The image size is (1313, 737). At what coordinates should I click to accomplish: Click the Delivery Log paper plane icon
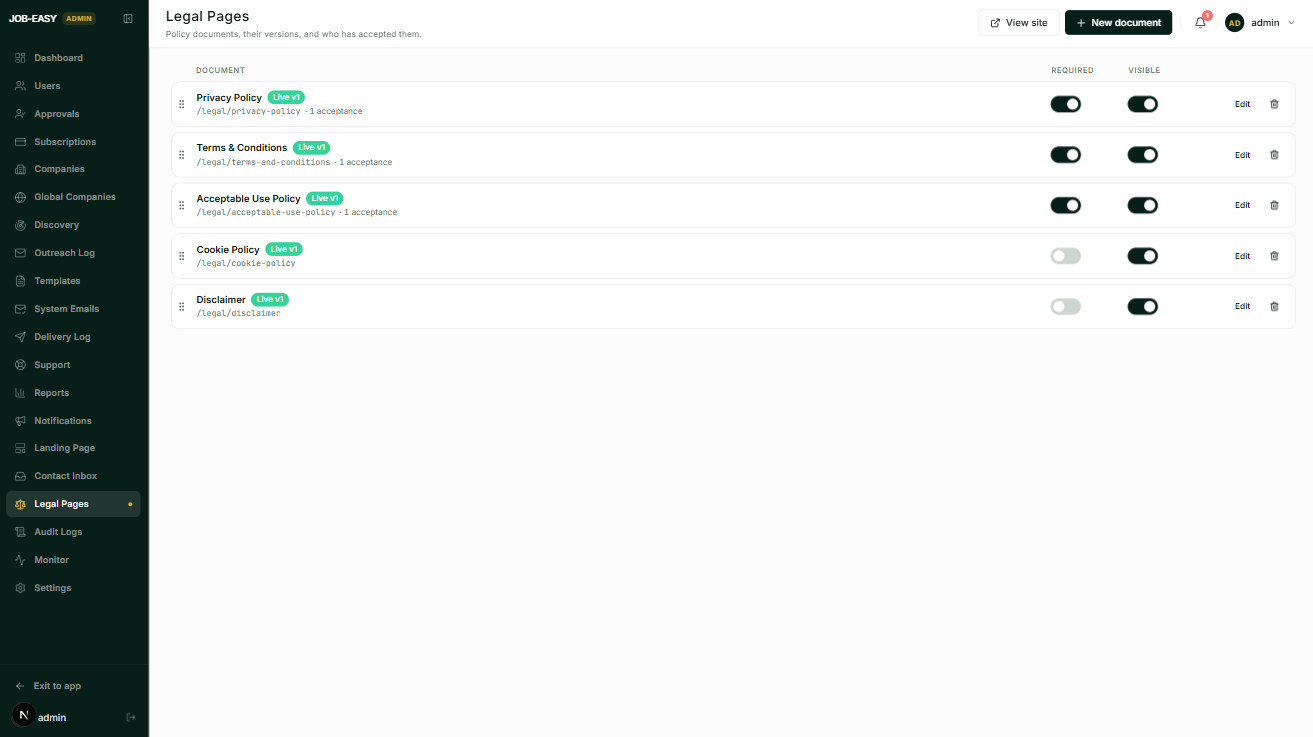click(20, 337)
